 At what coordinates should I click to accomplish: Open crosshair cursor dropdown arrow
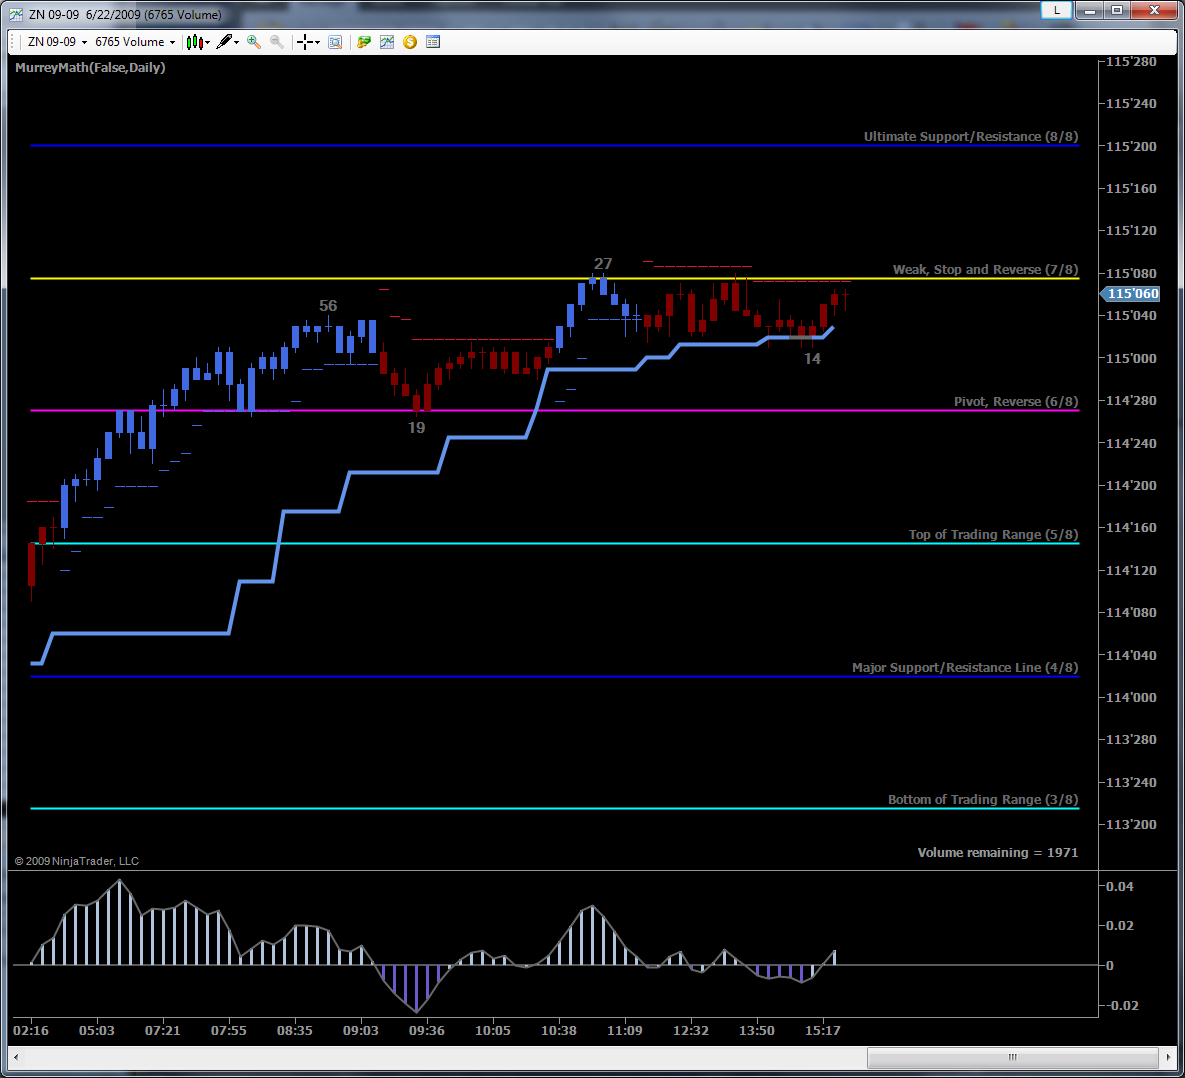pyautogui.click(x=317, y=43)
